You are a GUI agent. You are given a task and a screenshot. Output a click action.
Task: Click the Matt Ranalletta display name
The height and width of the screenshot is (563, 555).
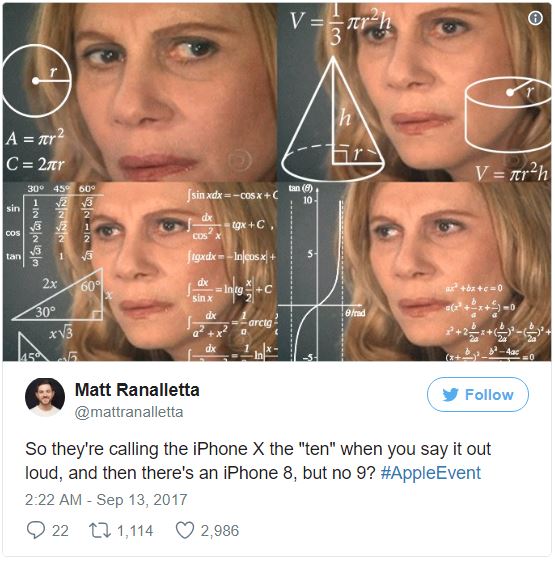pos(137,390)
